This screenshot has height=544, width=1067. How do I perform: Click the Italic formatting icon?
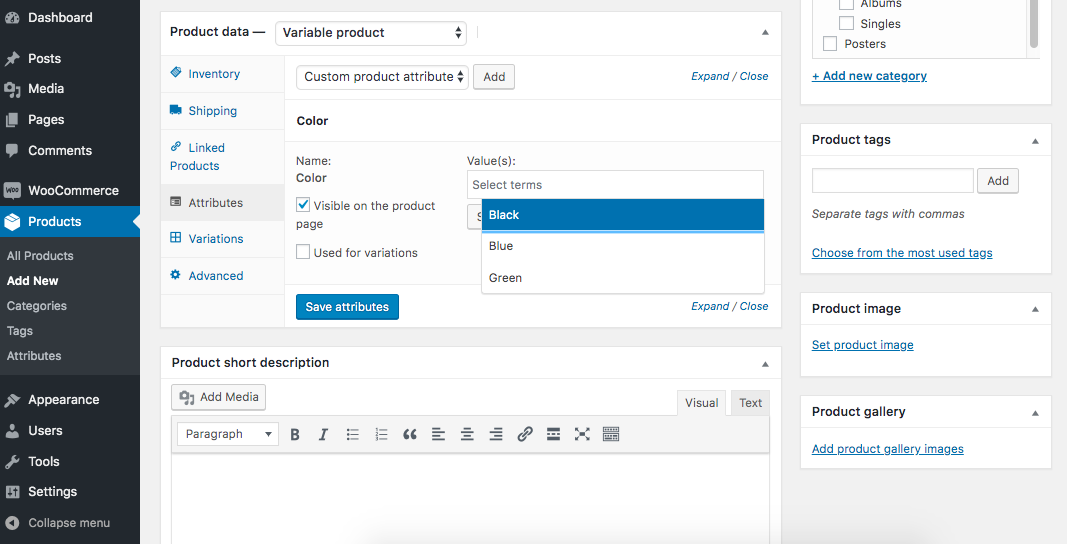click(x=323, y=434)
